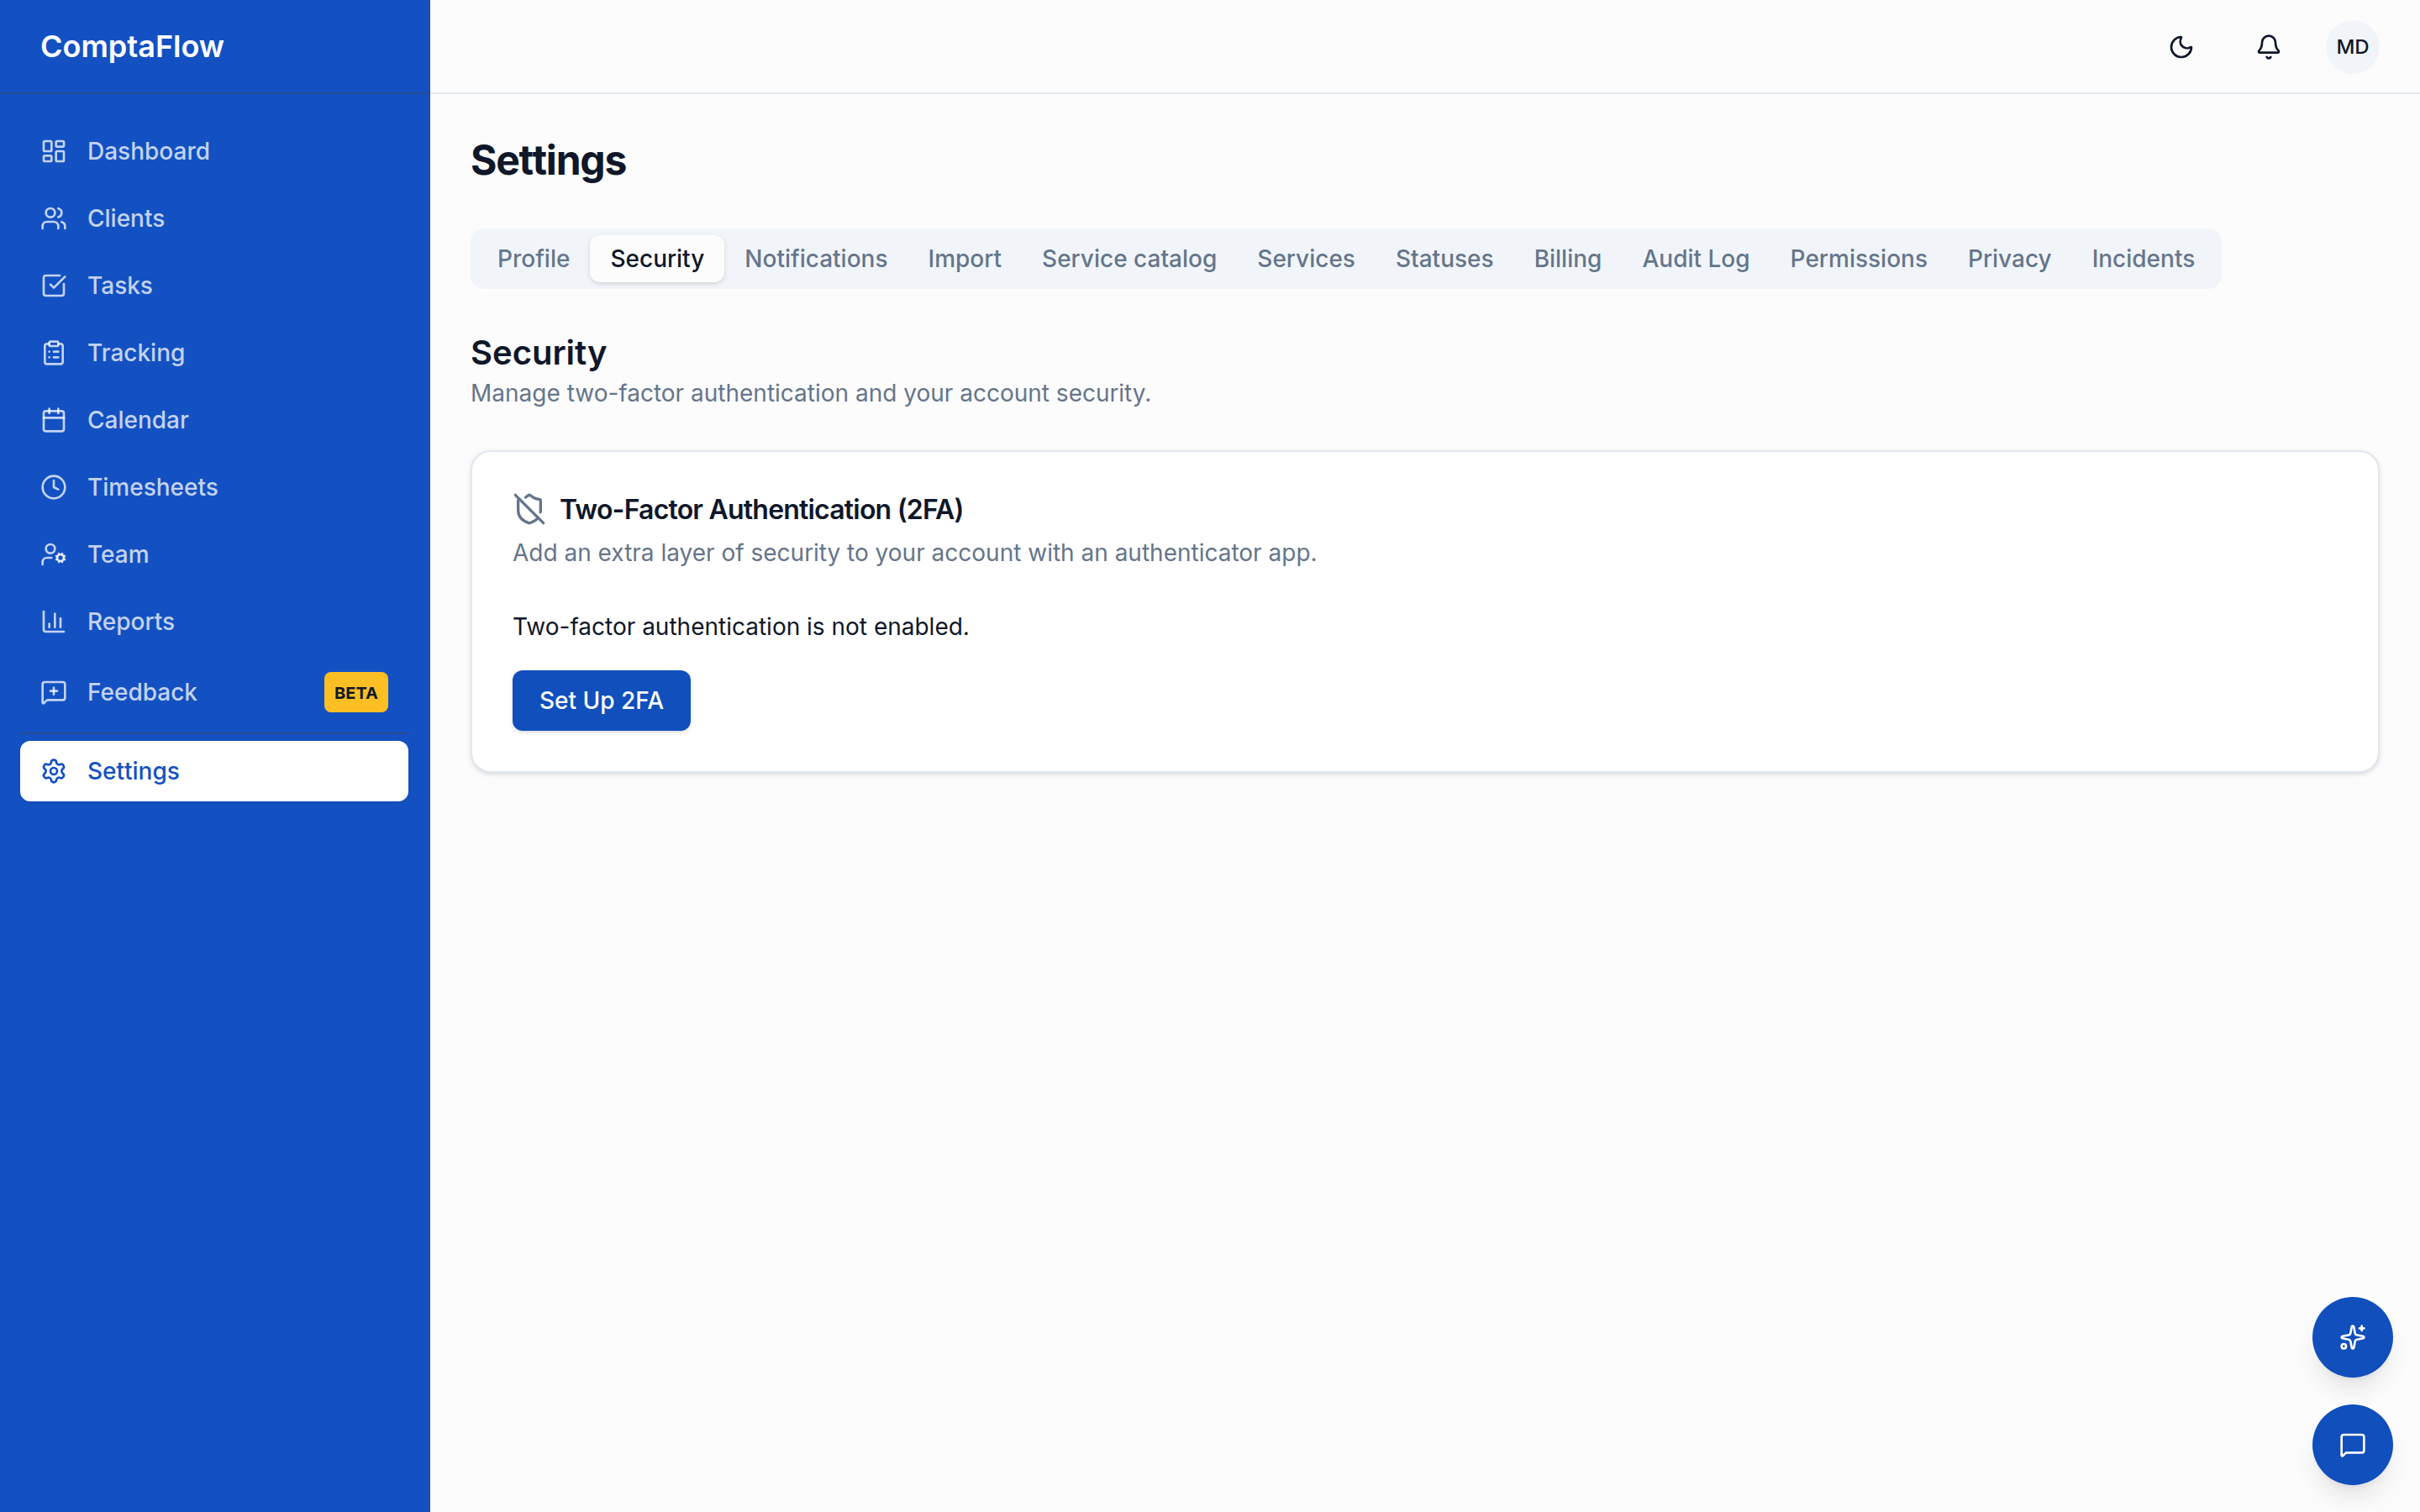Click 'Add an extra layer of security' description
The height and width of the screenshot is (1512, 2420).
[x=915, y=553]
